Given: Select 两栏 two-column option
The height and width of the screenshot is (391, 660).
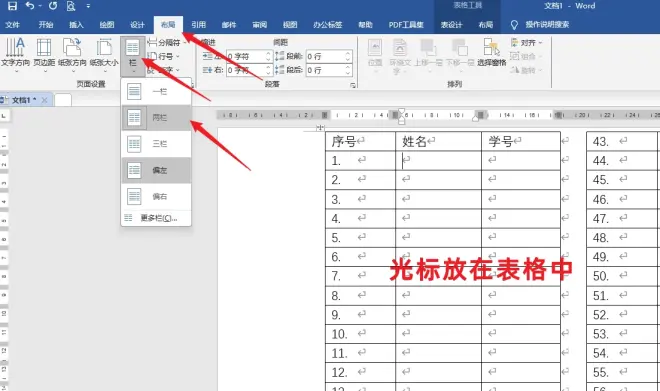Looking at the screenshot, I should pyautogui.click(x=156, y=118).
